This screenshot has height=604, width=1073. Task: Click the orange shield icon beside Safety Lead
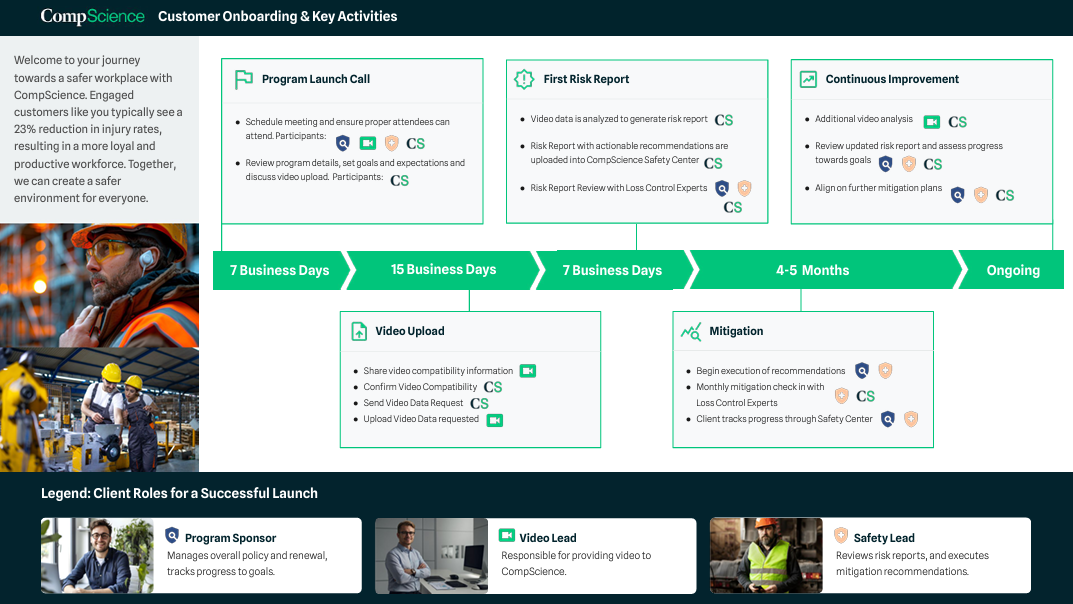(841, 536)
